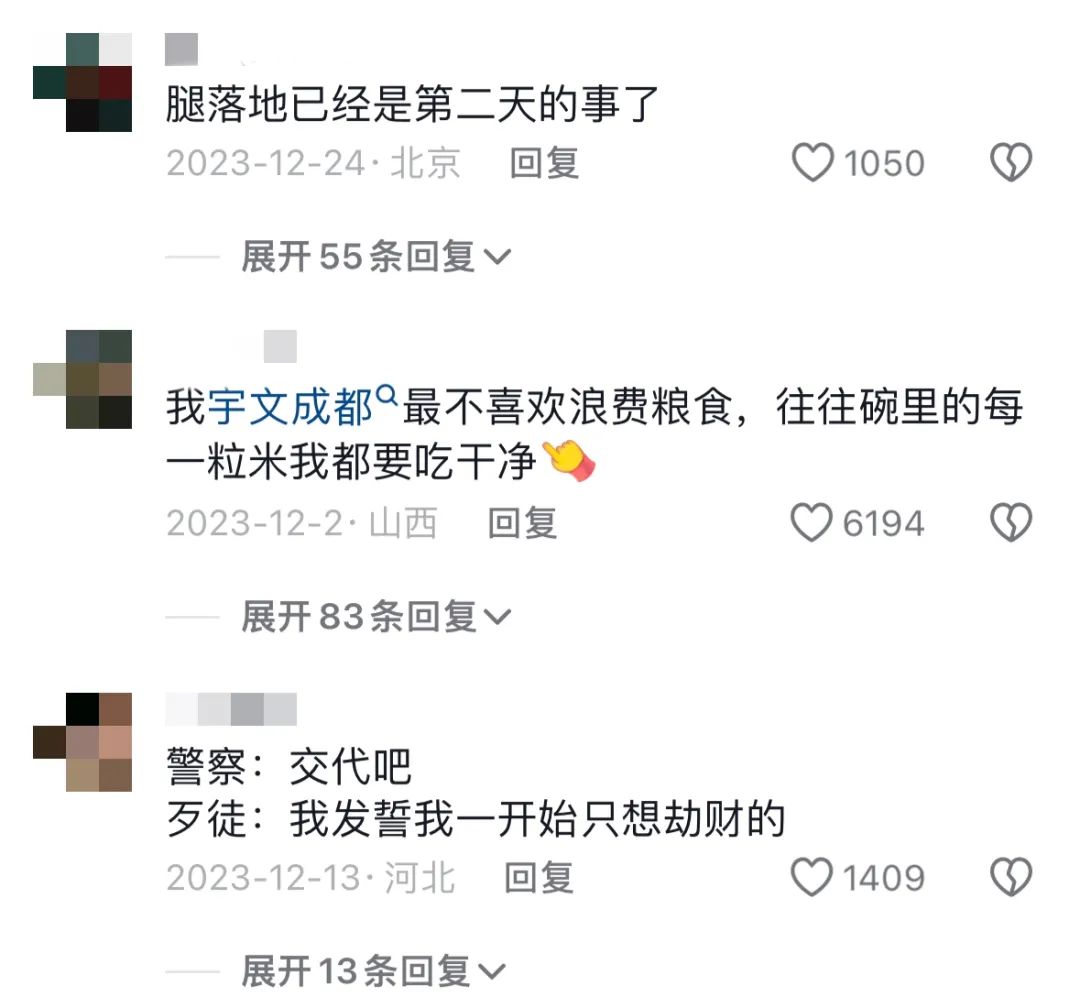Expand 55 replies under first comment

tap(375, 257)
